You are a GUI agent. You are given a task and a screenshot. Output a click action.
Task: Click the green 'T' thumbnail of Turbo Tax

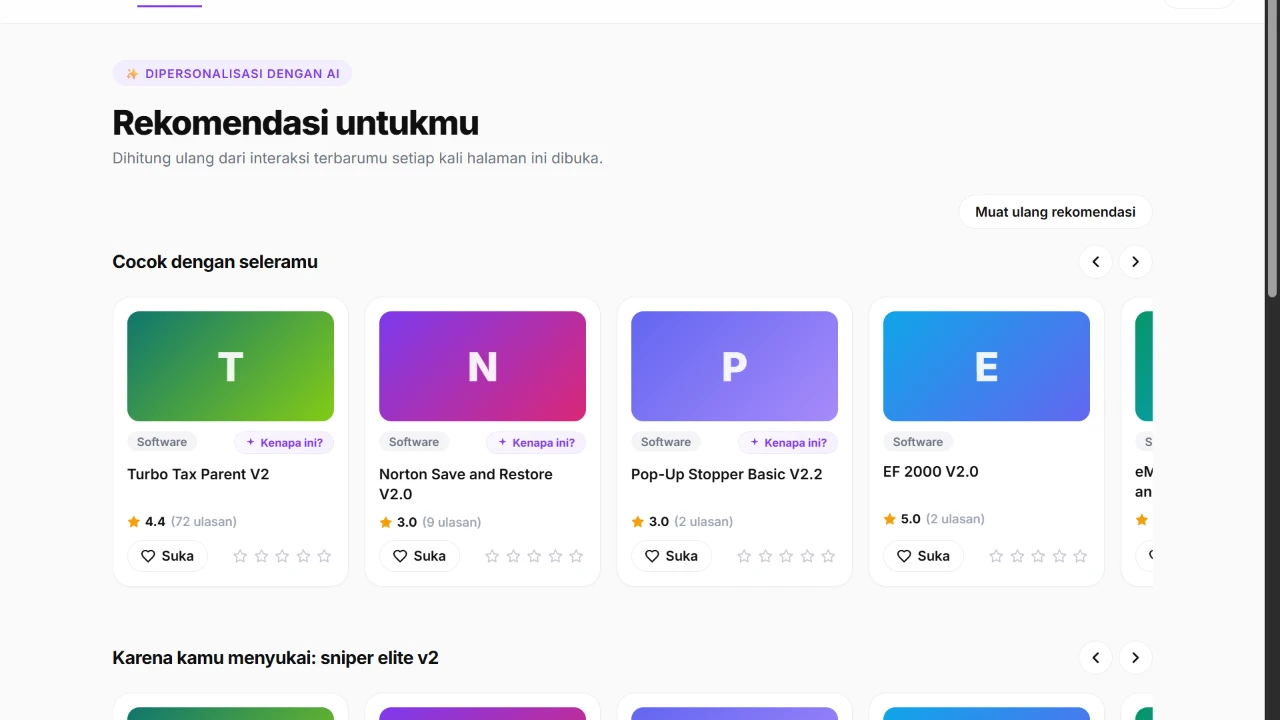point(230,366)
